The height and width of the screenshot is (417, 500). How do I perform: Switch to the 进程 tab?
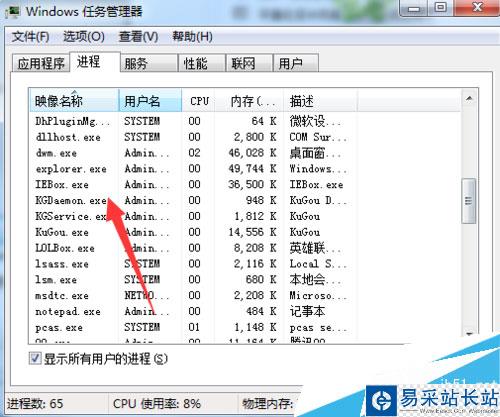point(95,62)
